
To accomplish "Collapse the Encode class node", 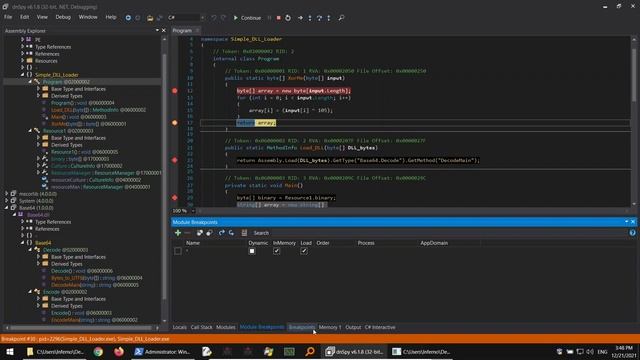I will 30,292.
